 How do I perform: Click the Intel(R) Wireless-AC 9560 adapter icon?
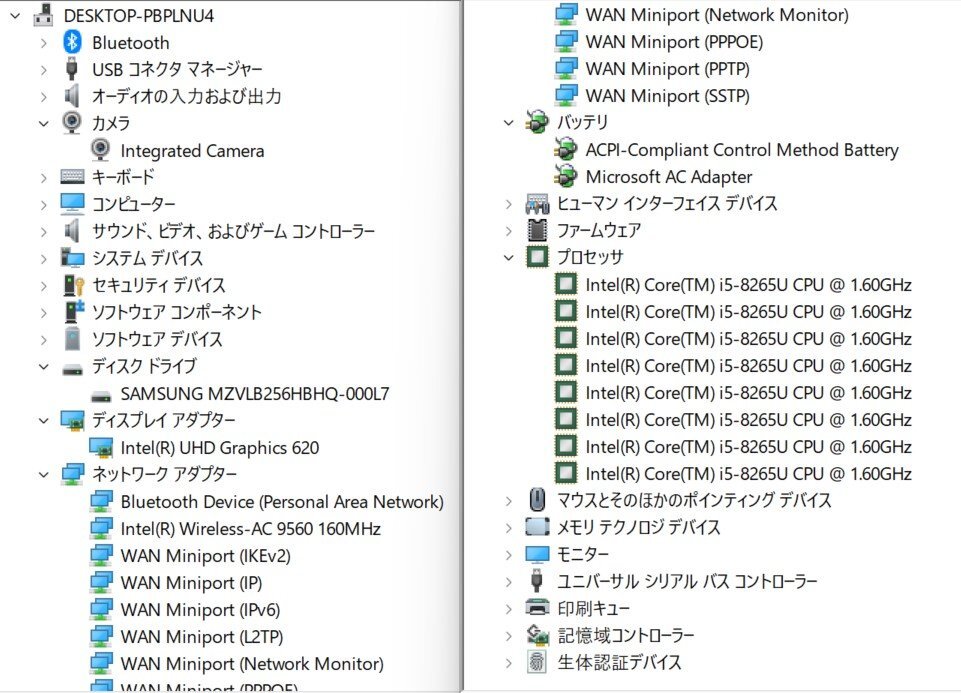(100, 529)
